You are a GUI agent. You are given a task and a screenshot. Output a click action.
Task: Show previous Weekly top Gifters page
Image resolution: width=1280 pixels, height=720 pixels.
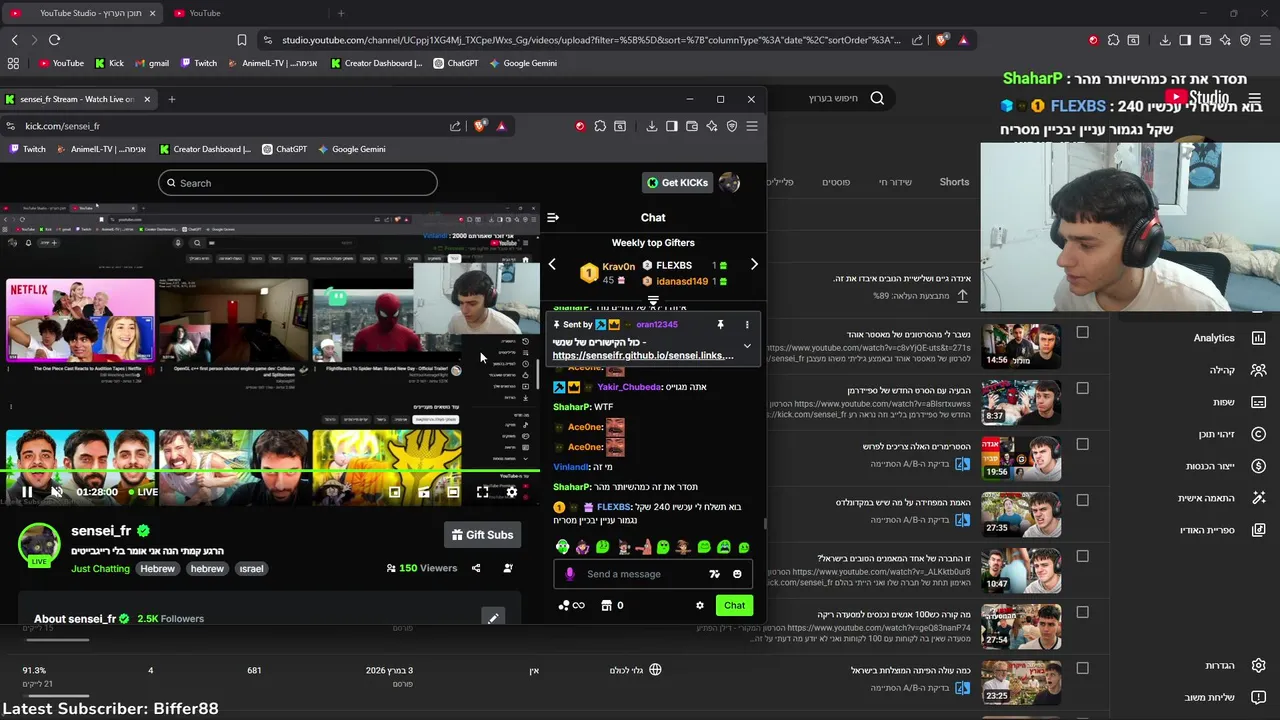point(552,265)
